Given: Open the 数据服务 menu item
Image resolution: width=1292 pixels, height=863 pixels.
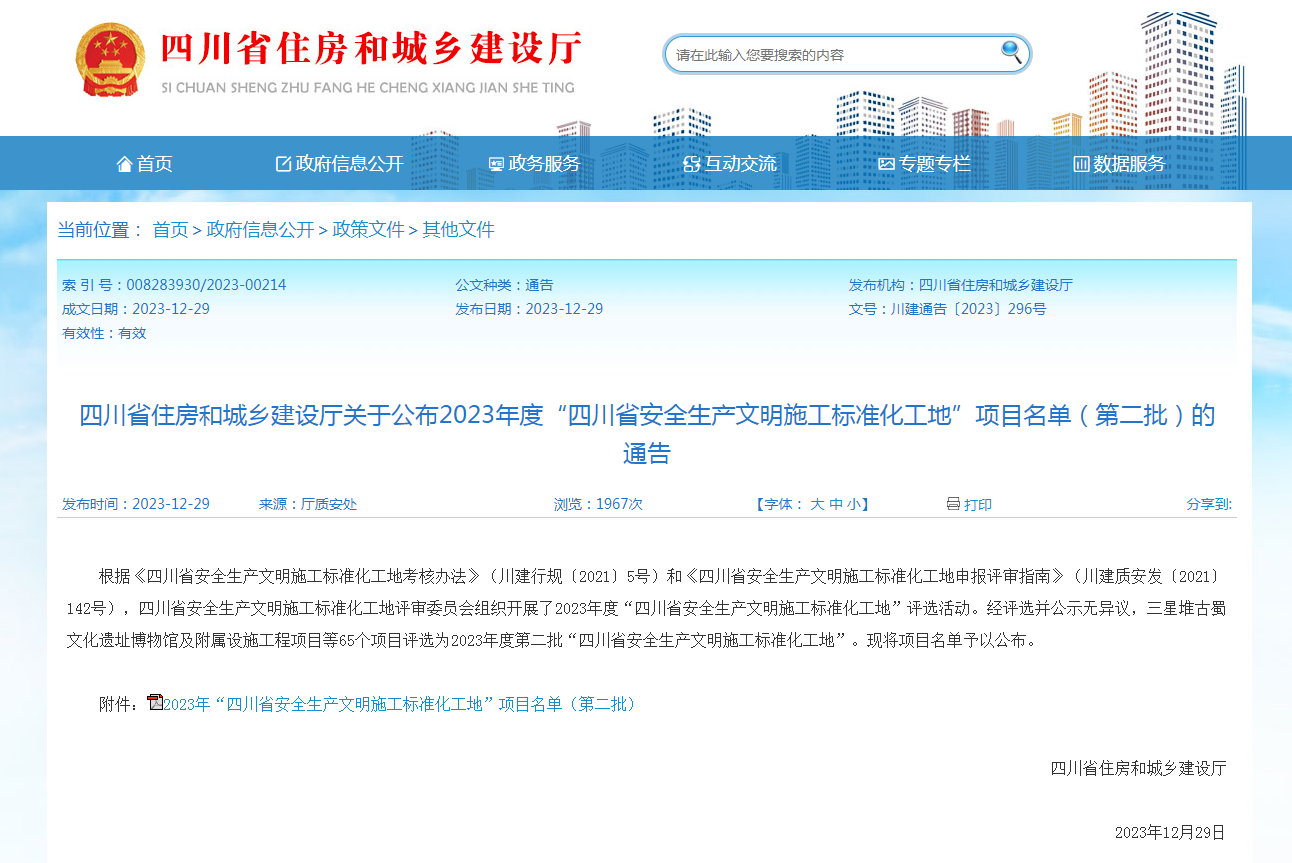Looking at the screenshot, I should pos(1129,164).
